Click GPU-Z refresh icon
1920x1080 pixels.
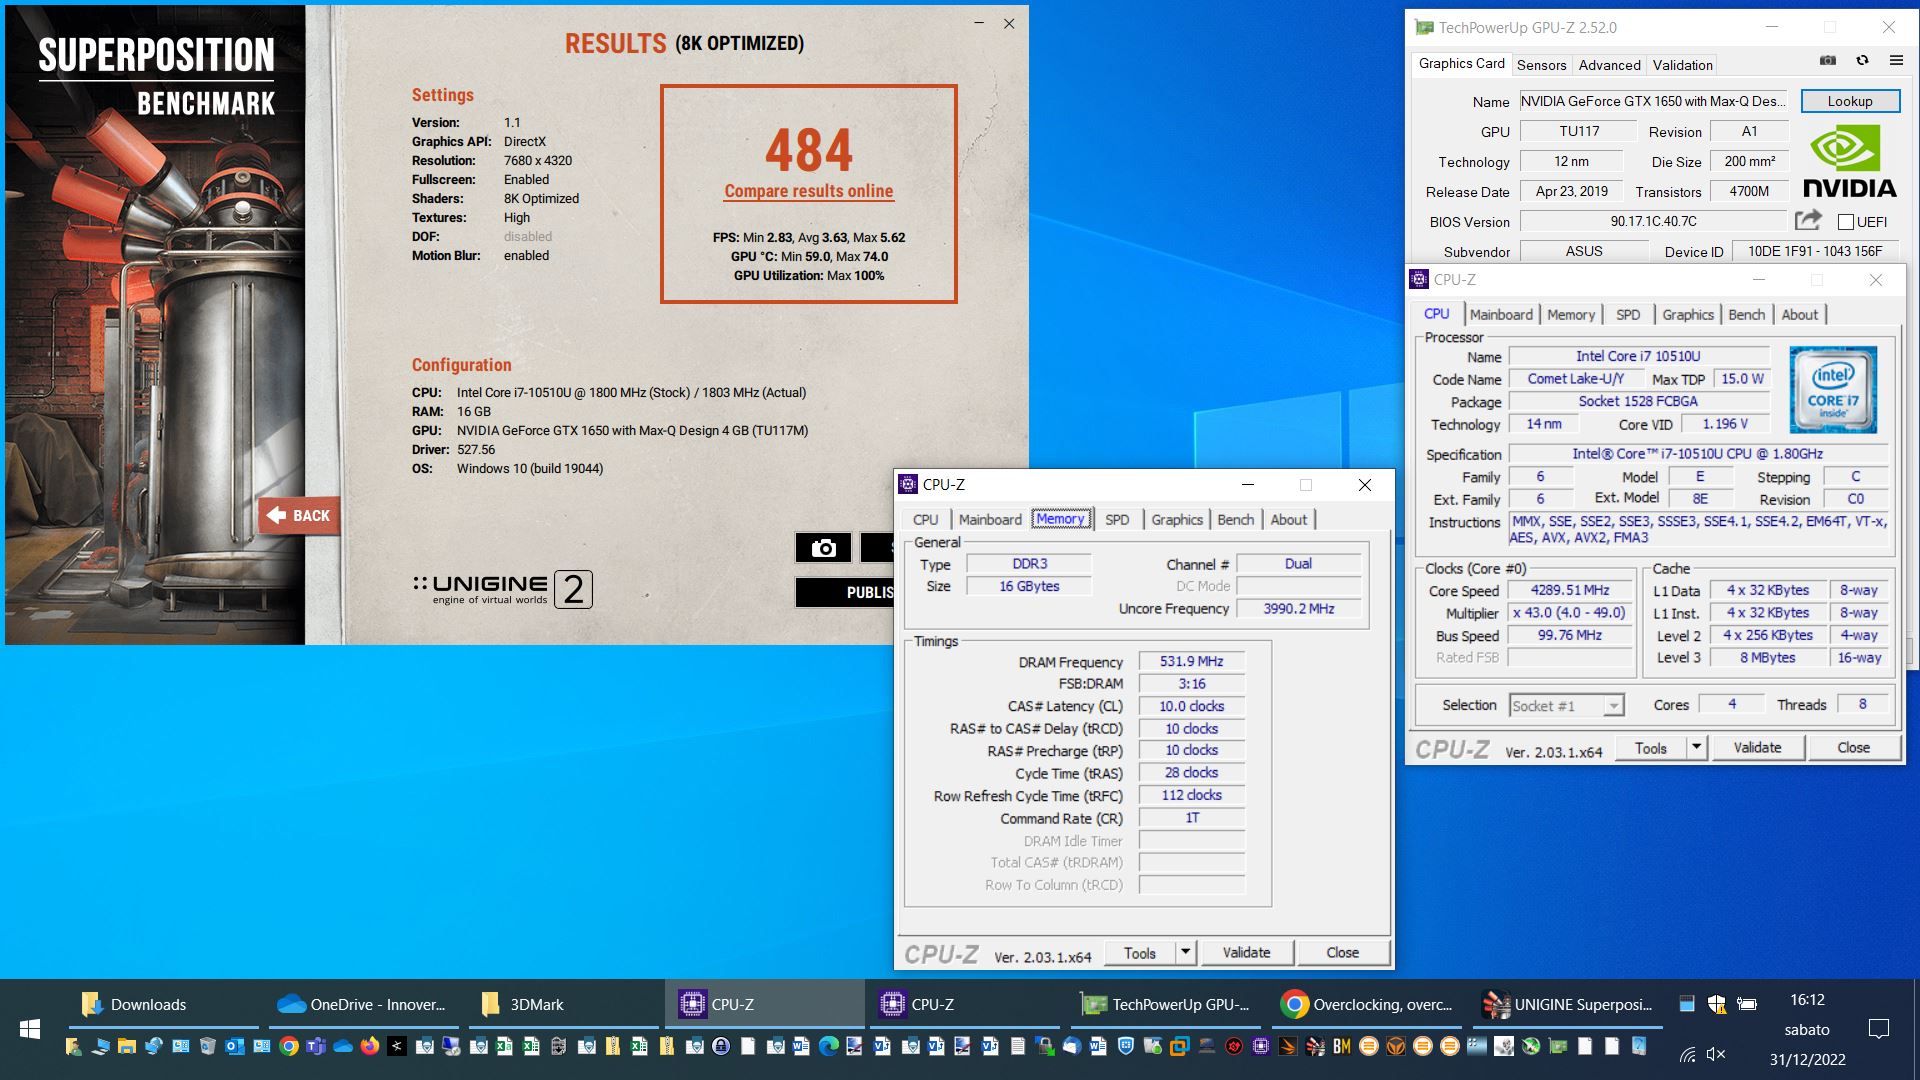[1862, 60]
